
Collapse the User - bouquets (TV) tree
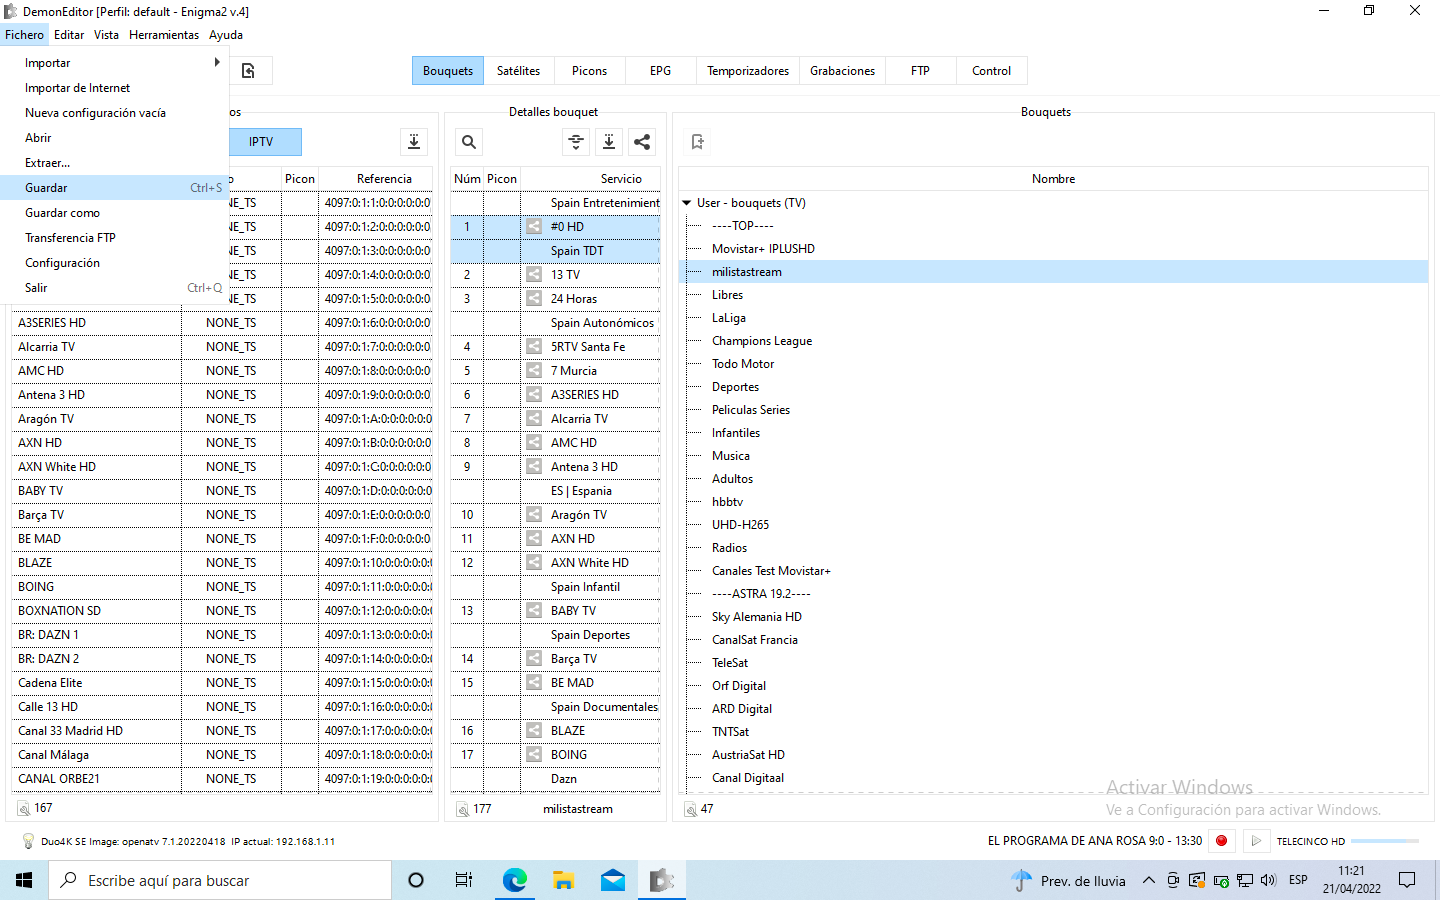point(687,203)
